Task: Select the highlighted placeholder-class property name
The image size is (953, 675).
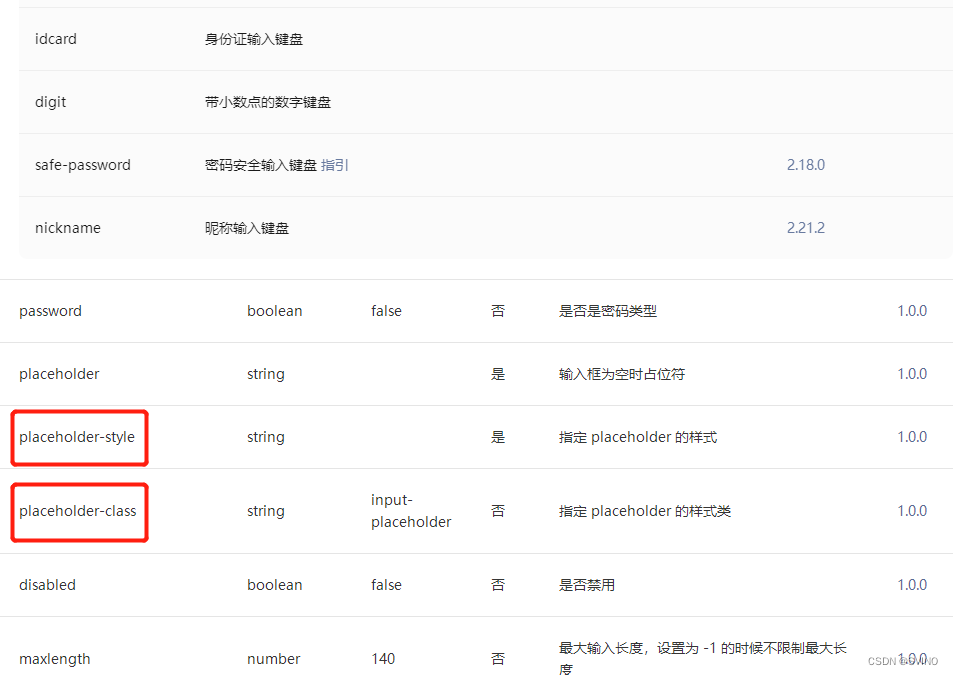Action: [x=77, y=511]
